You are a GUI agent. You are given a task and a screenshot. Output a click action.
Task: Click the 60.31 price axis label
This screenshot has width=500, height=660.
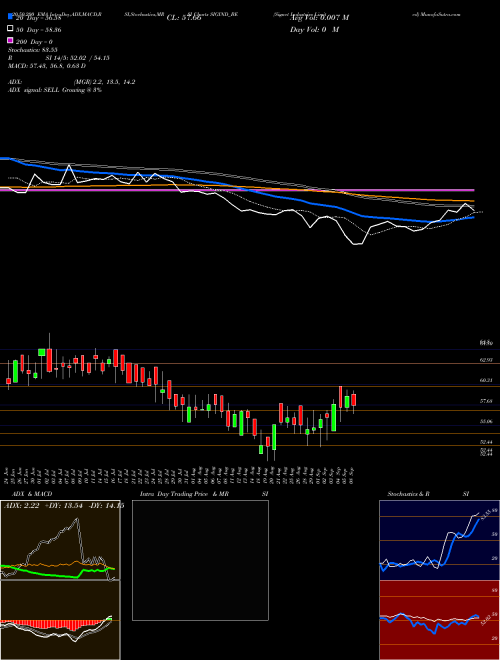pos(486,381)
